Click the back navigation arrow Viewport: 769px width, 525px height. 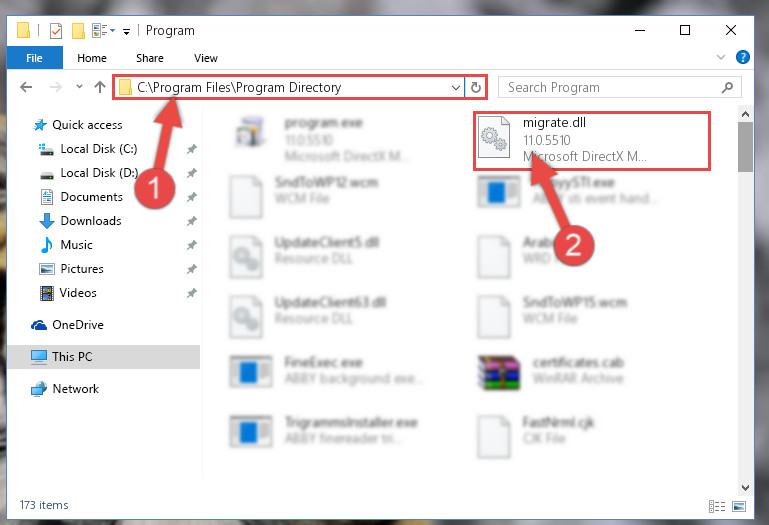pyautogui.click(x=26, y=87)
